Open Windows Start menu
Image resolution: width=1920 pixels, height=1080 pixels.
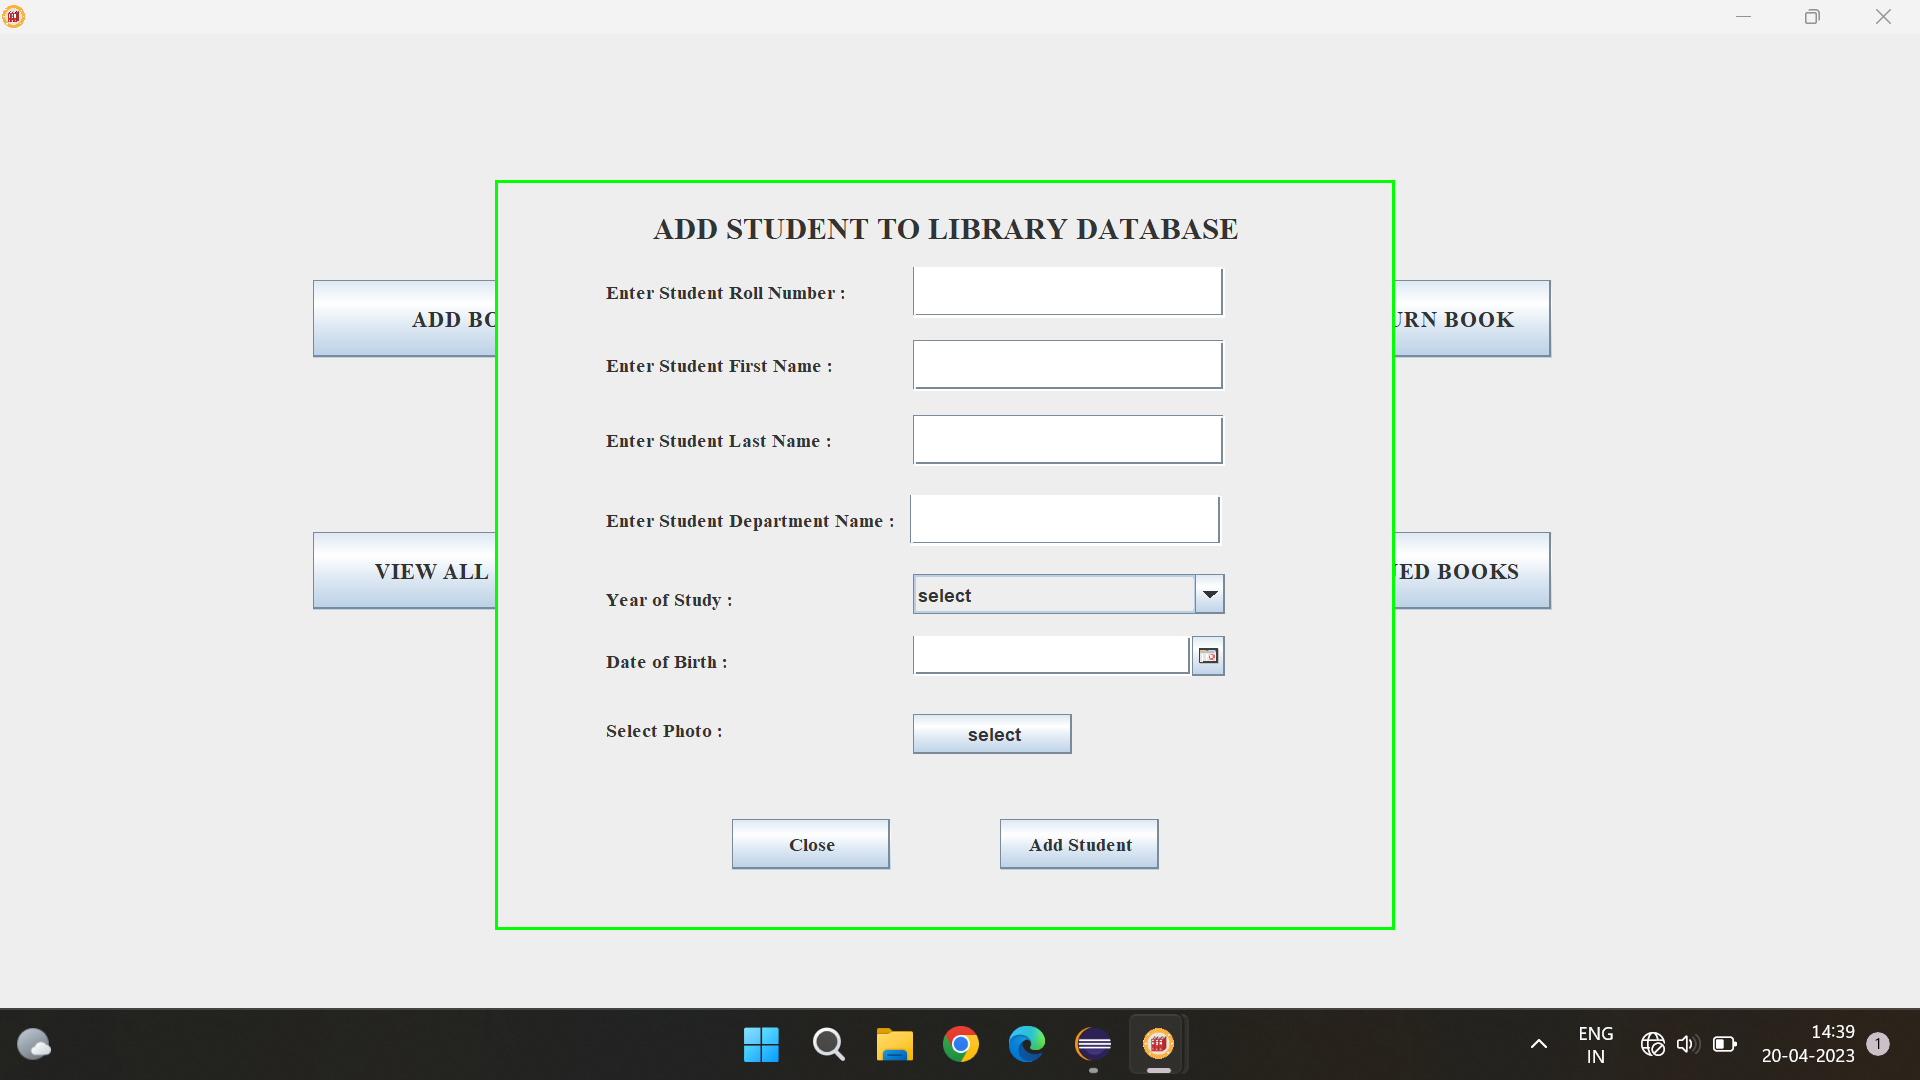point(761,1044)
